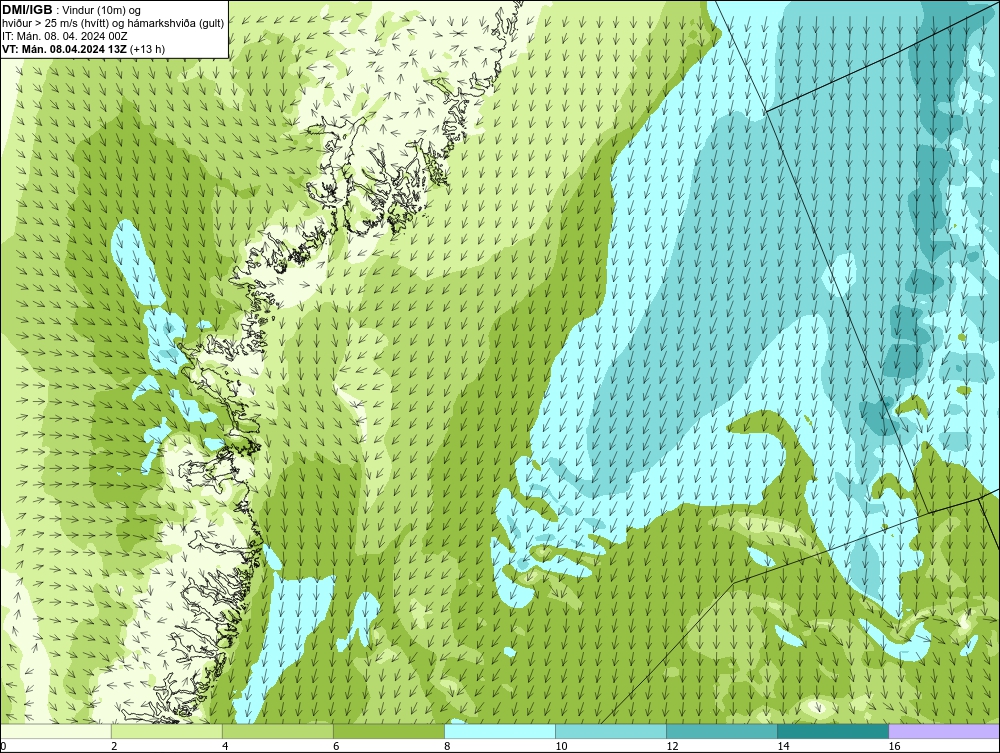Click the 0–2 m/s palest color legend swatch

click(56, 731)
